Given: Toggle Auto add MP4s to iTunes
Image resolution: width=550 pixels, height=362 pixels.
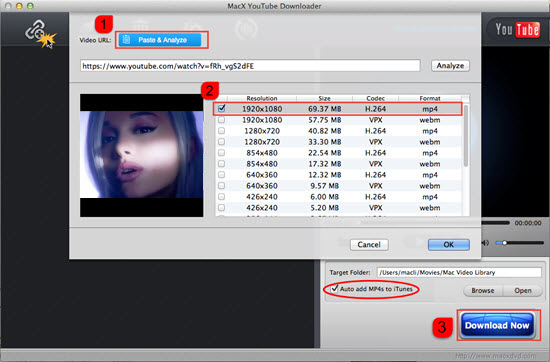Looking at the screenshot, I should pos(334,289).
